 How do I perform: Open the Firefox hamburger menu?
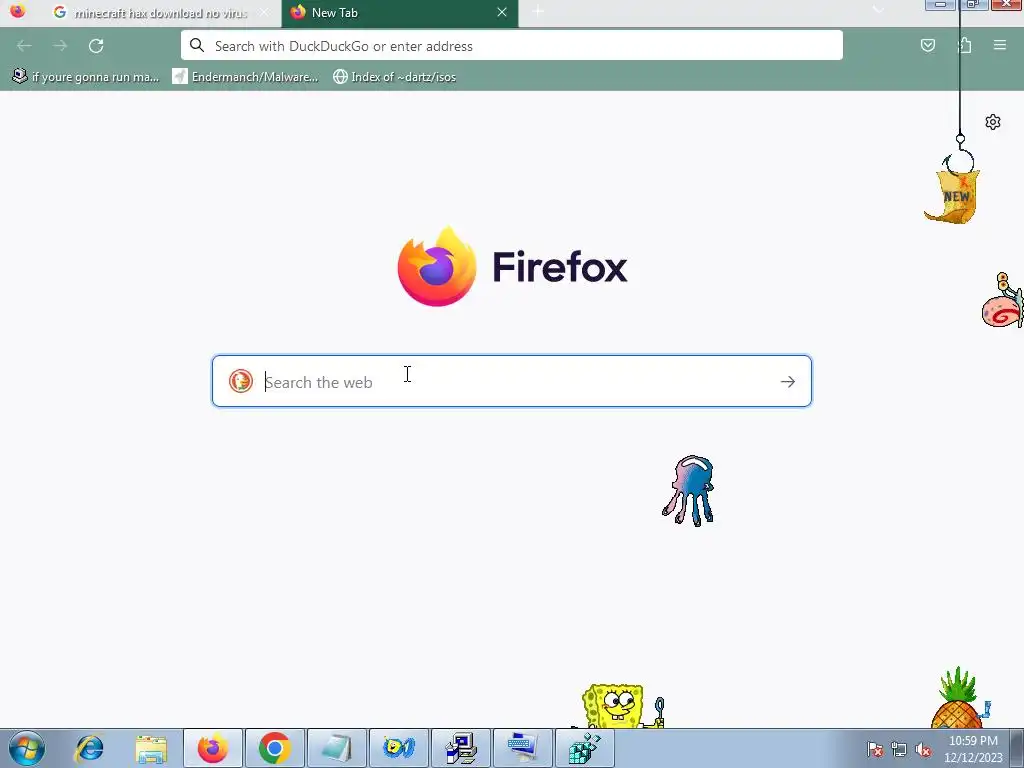tap(1000, 45)
